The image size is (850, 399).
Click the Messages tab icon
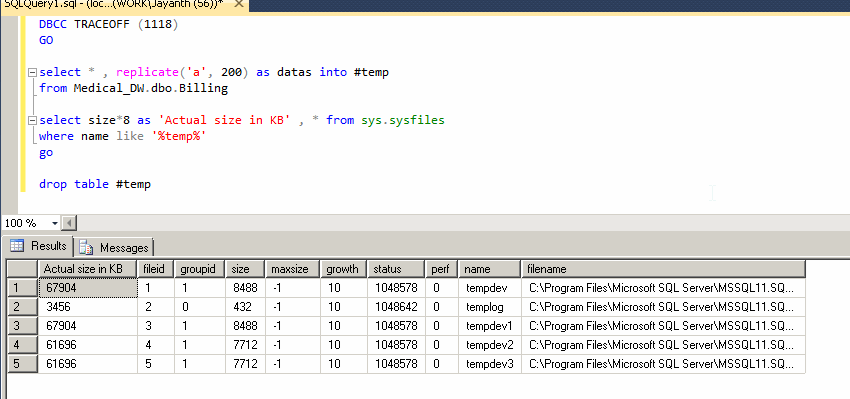[87, 247]
